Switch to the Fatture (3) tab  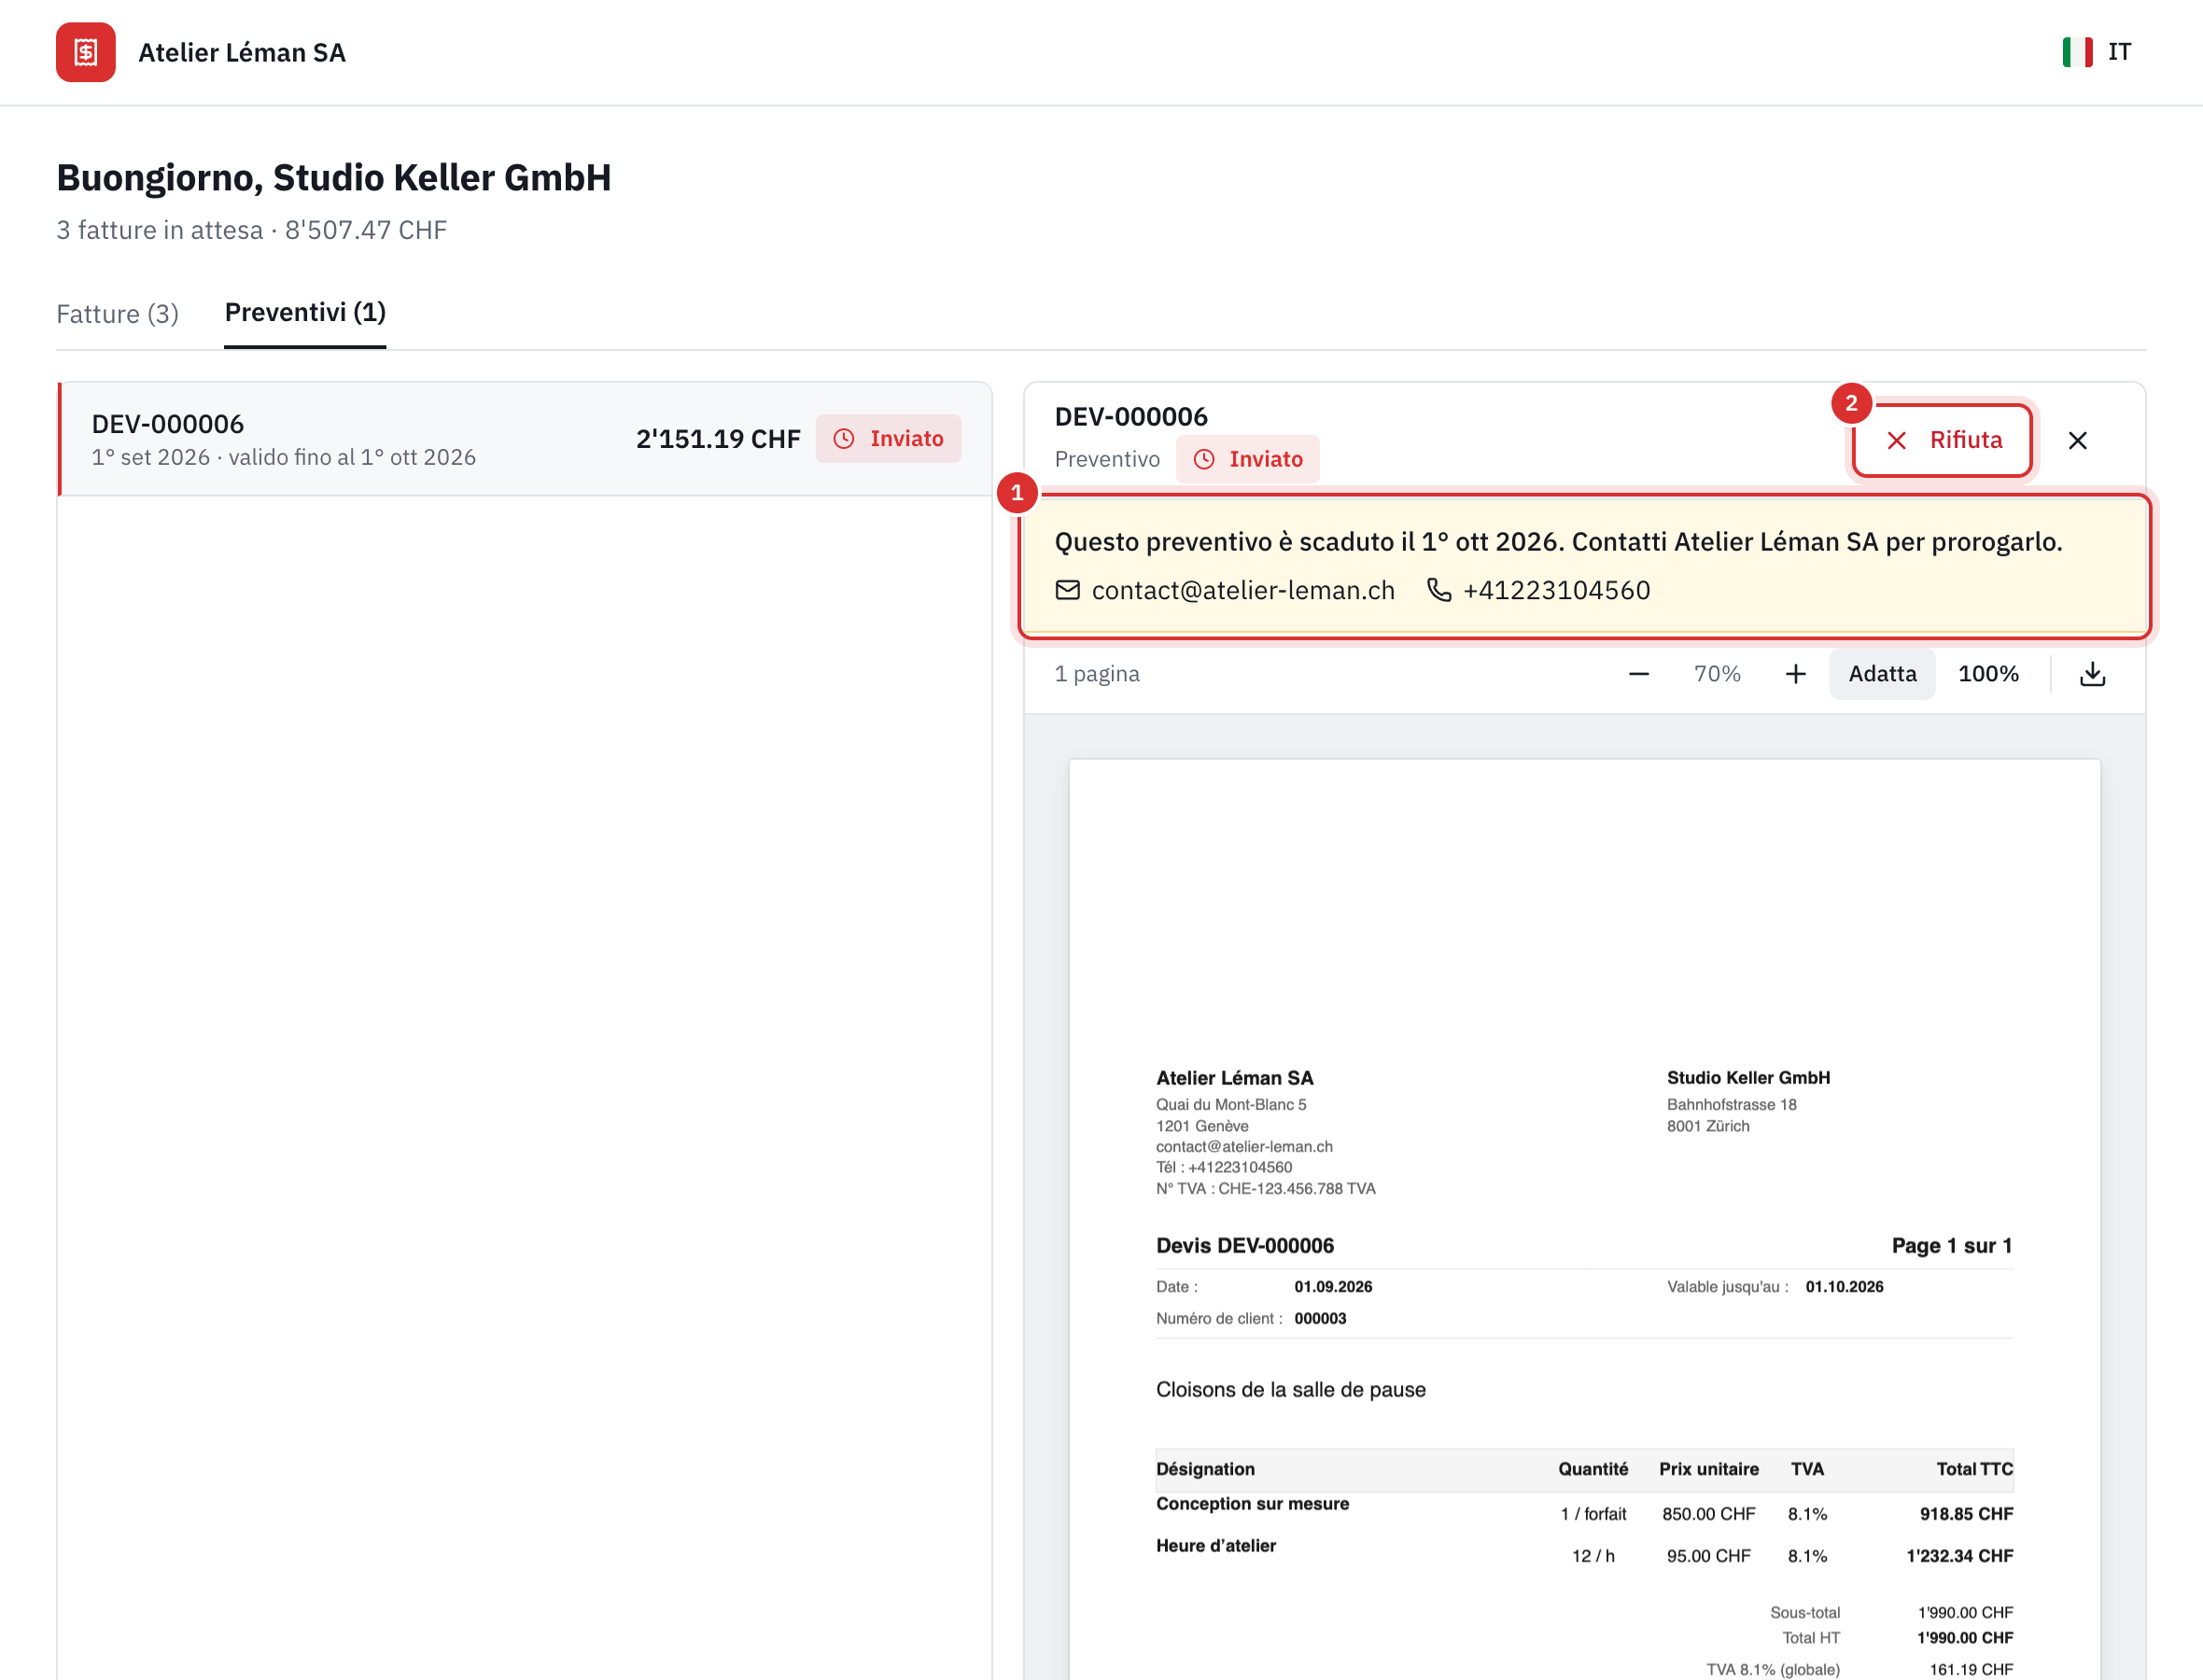click(x=117, y=314)
